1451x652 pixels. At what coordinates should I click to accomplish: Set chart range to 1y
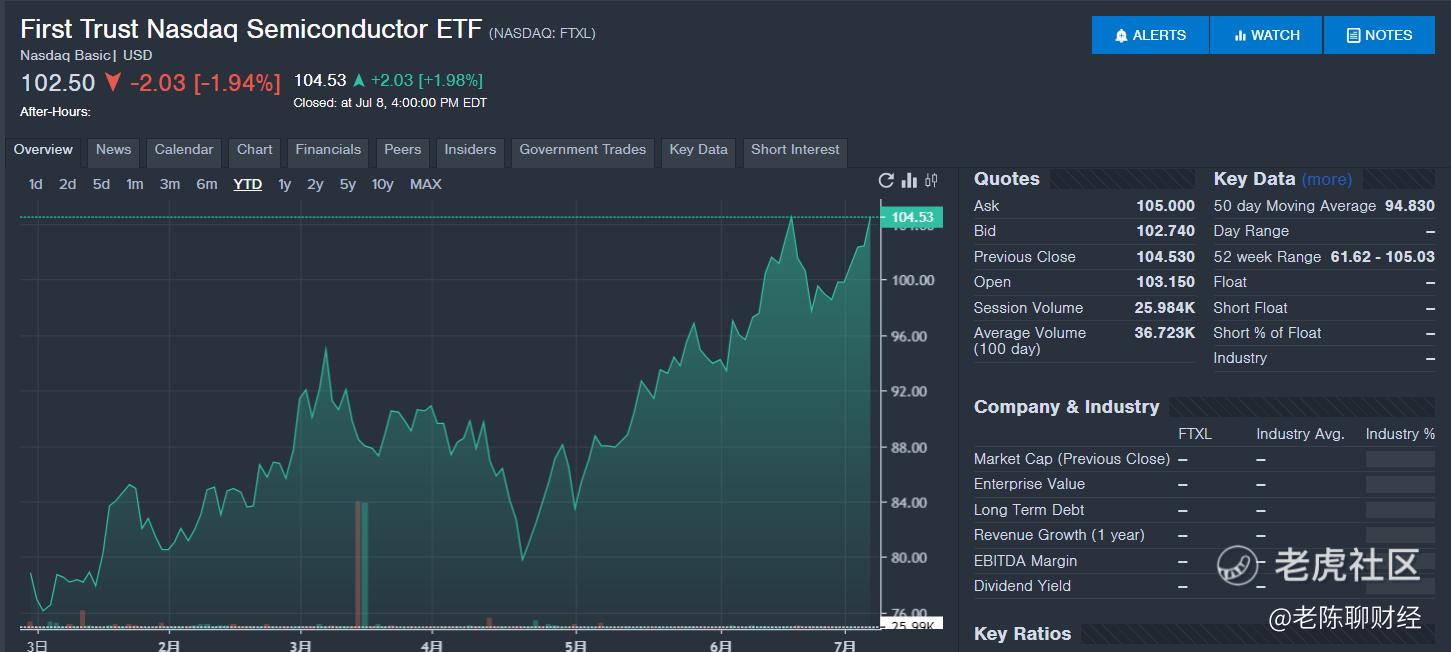(285, 184)
